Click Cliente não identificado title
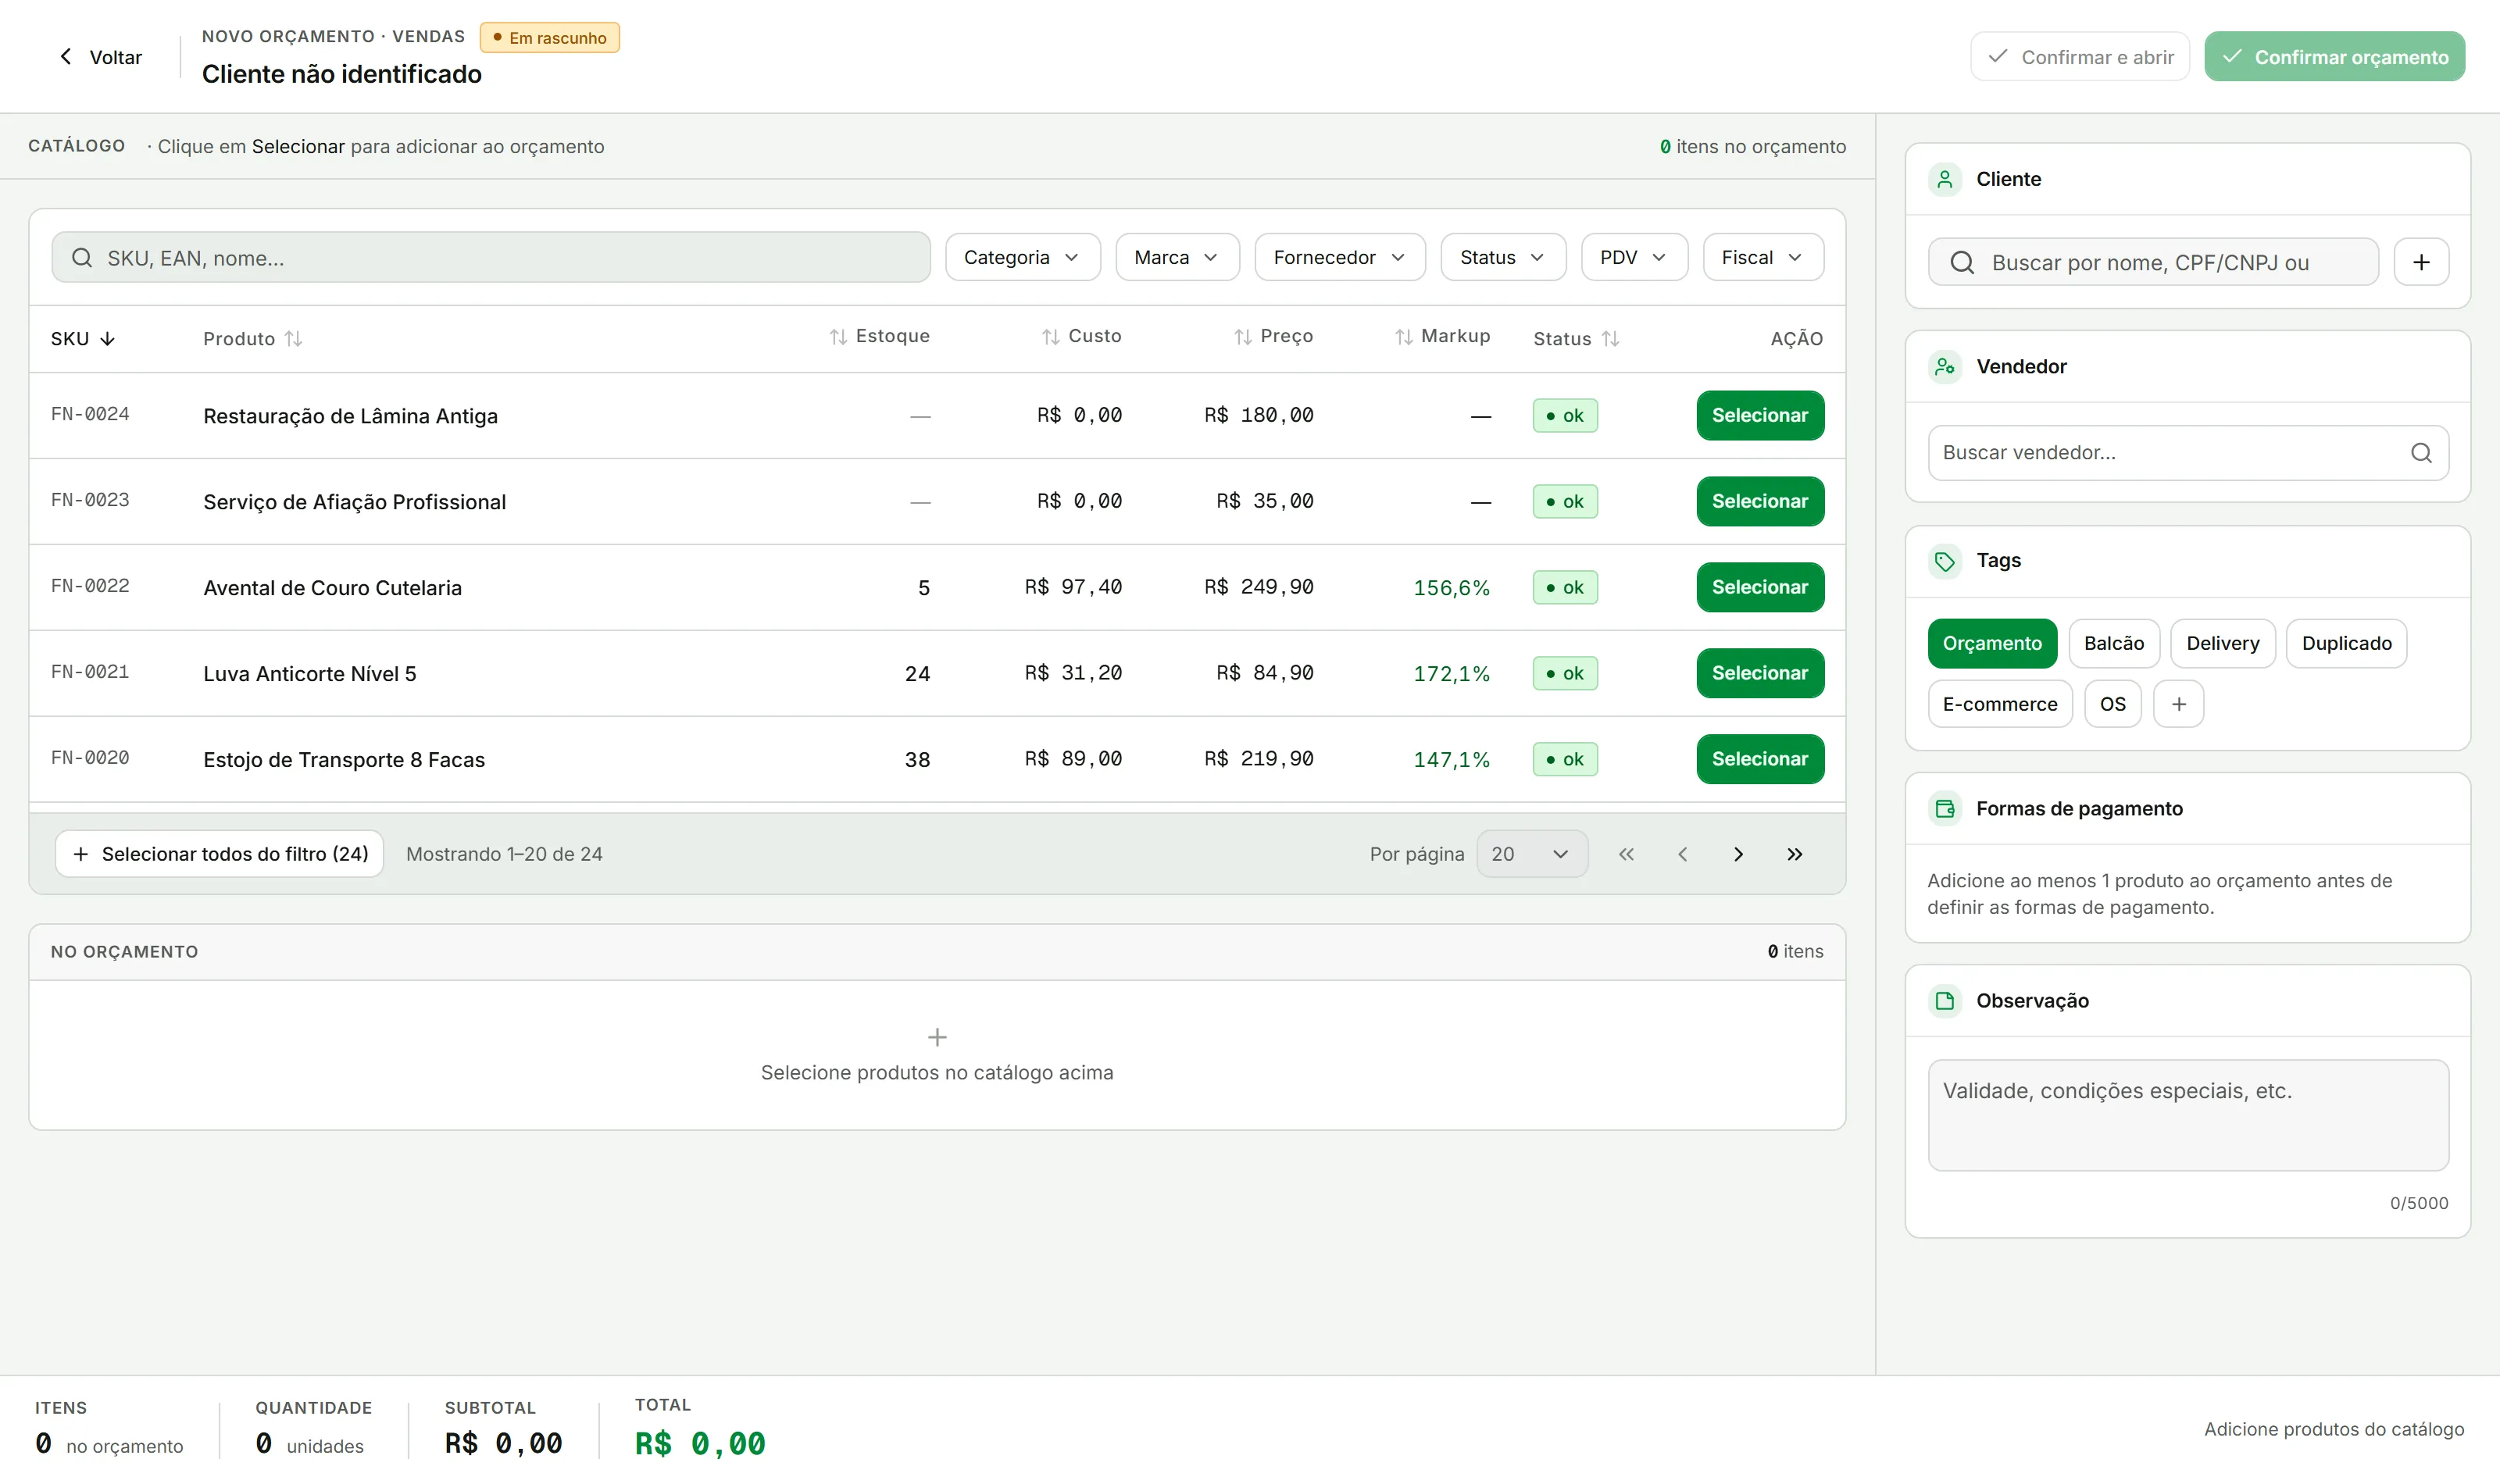 (341, 74)
